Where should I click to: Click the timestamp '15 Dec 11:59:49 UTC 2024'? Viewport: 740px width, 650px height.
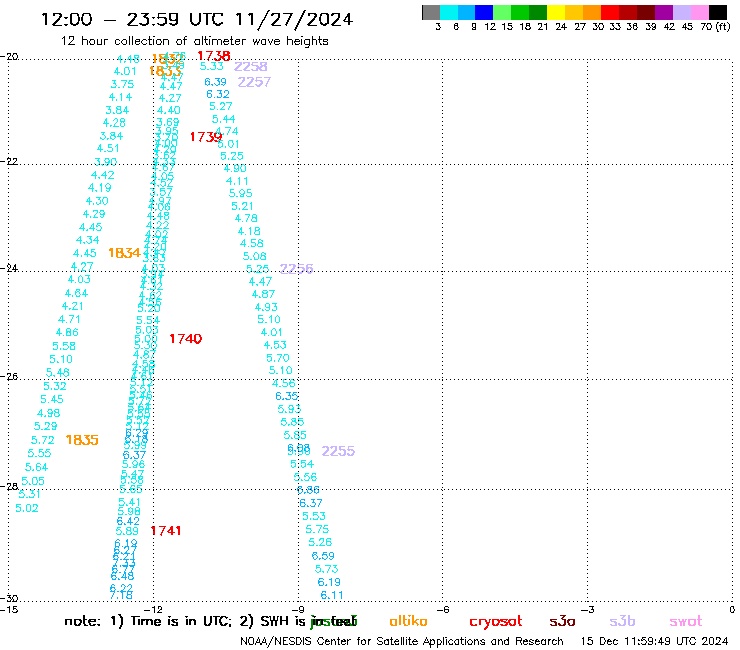[654, 641]
